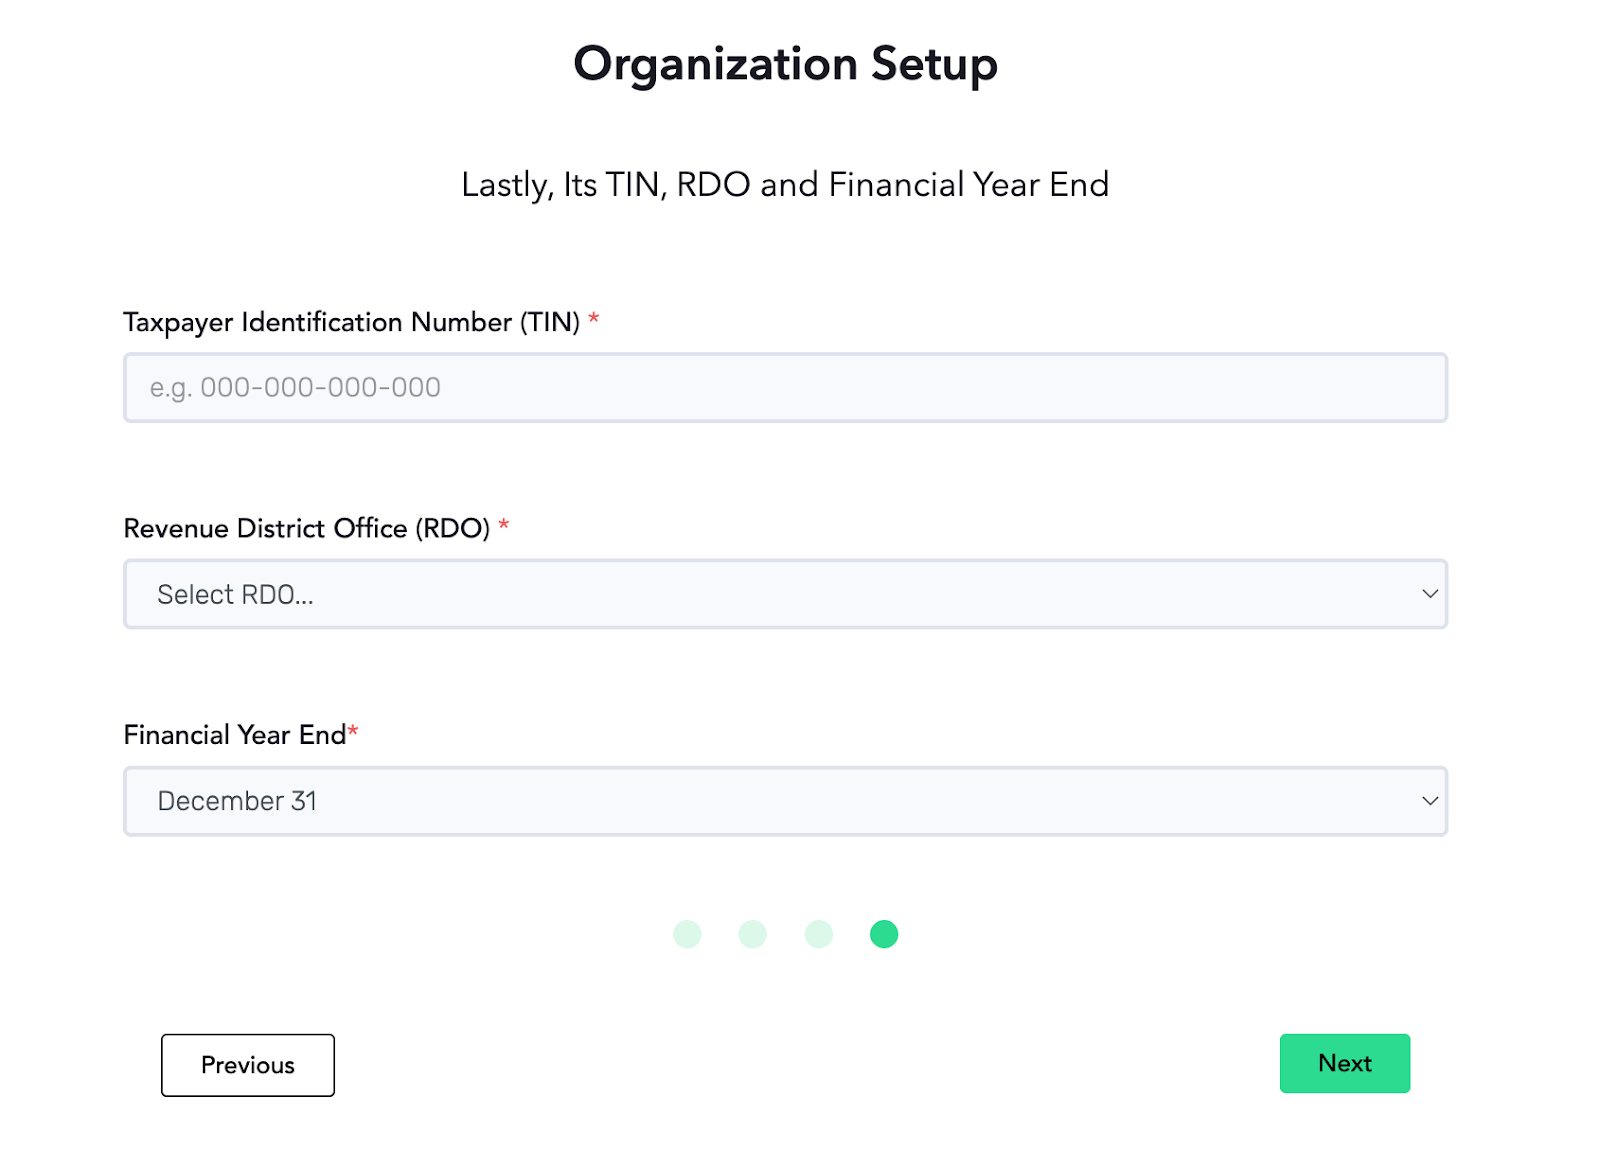
Task: Click the red asterisk next to the TIN label
Action: click(x=593, y=319)
